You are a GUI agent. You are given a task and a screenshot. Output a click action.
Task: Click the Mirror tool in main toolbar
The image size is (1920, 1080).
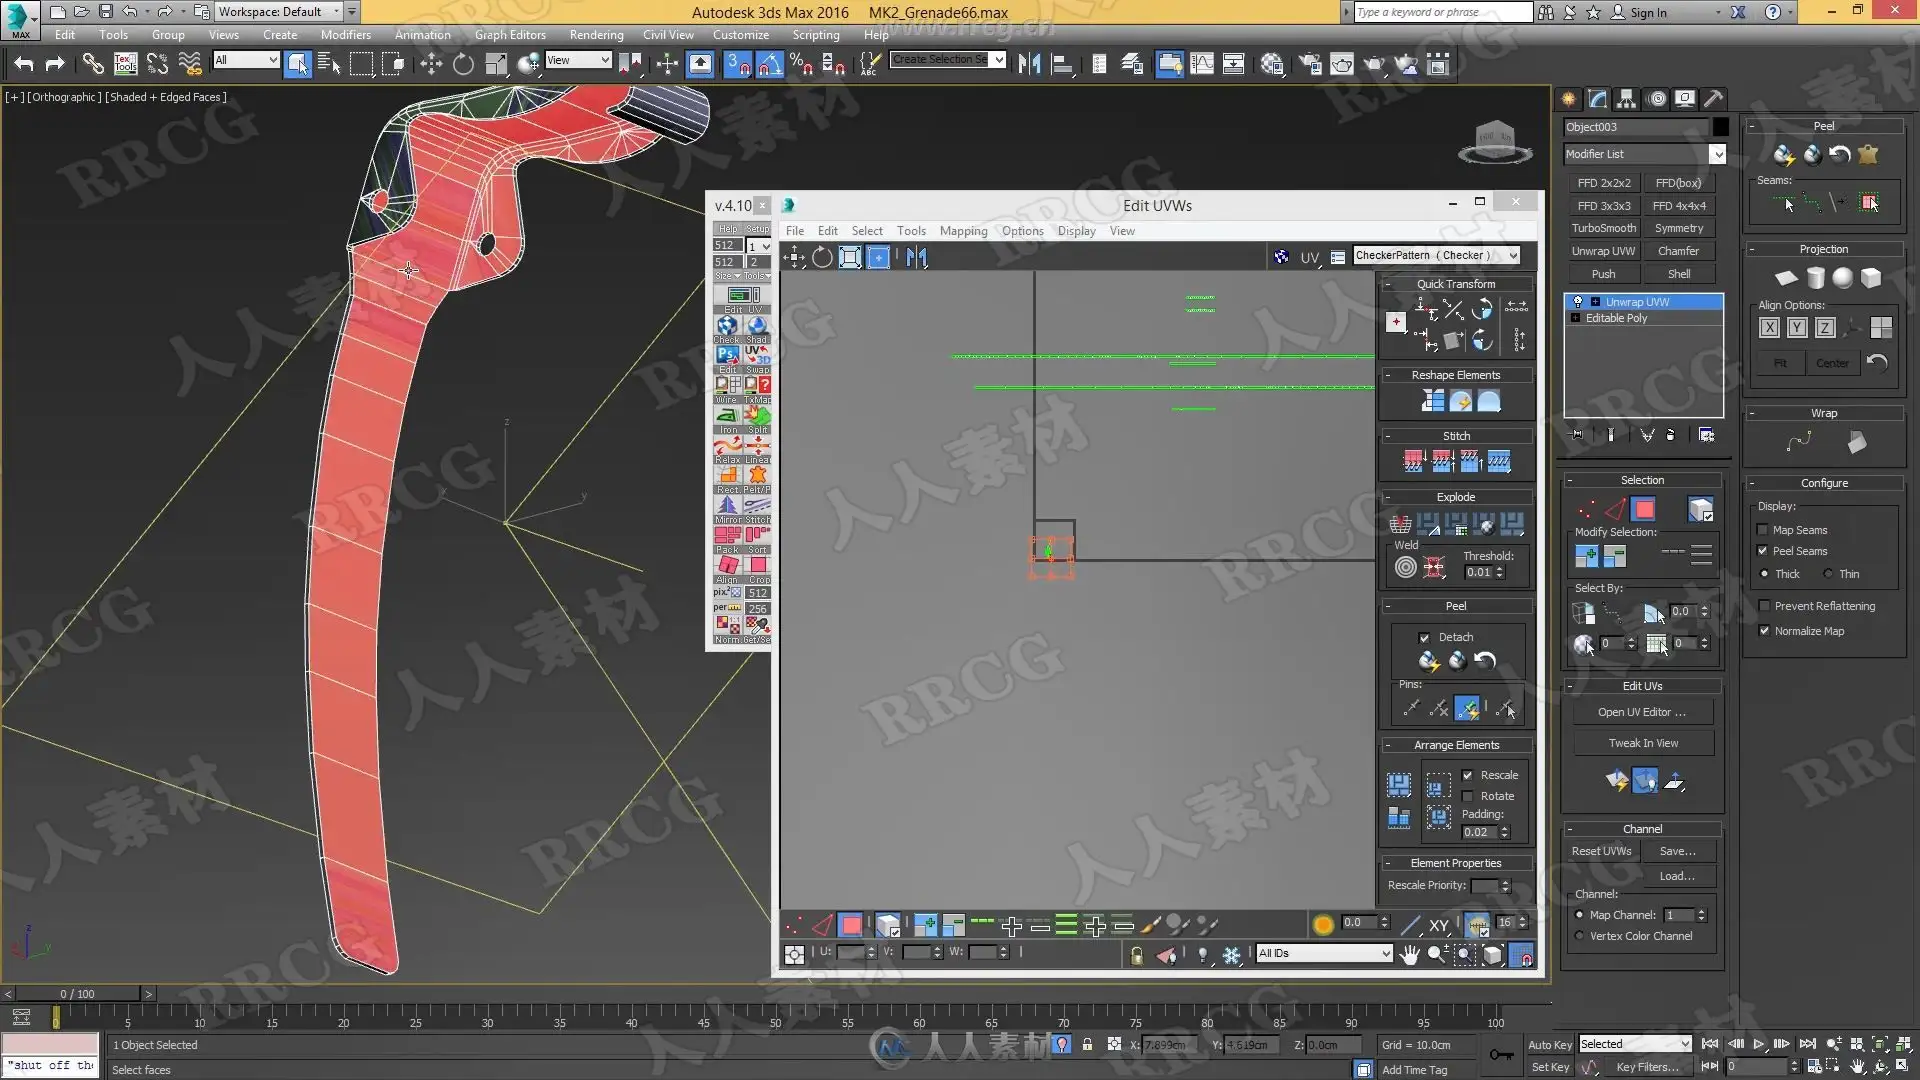point(1029,65)
